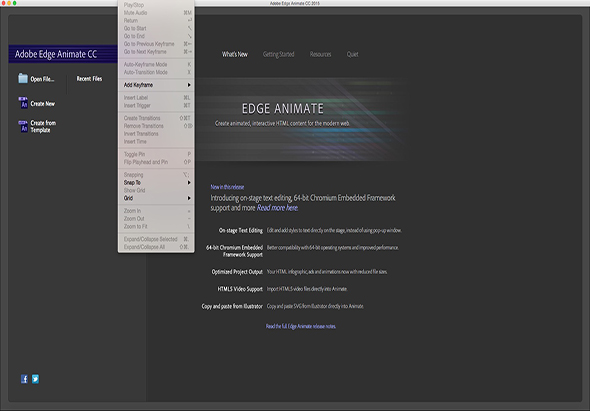590x411 pixels.
Task: Click the EDGE ANIMATE banner title
Action: pos(283,109)
